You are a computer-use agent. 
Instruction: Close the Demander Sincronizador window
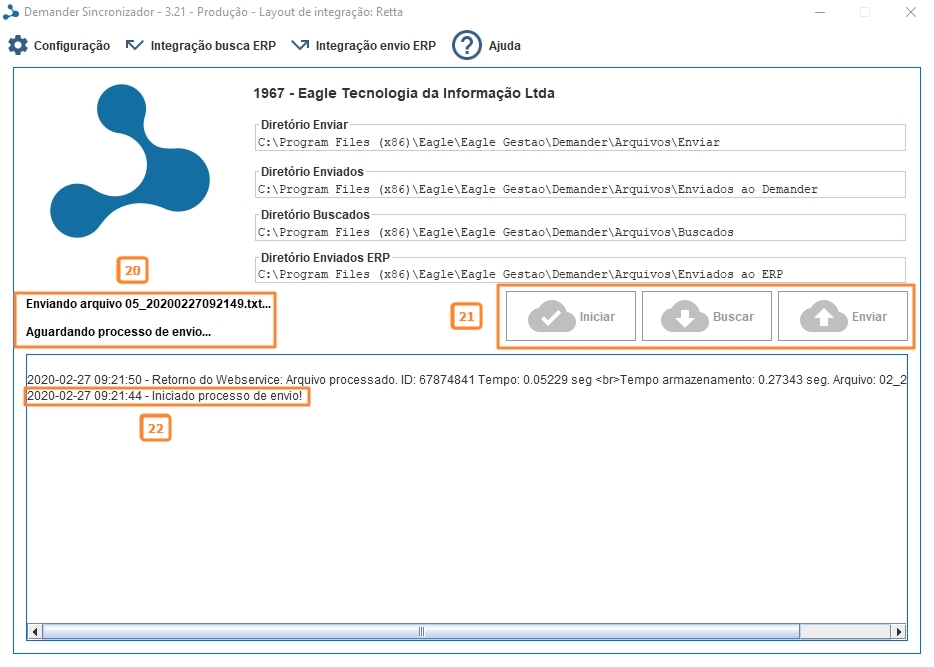[911, 12]
